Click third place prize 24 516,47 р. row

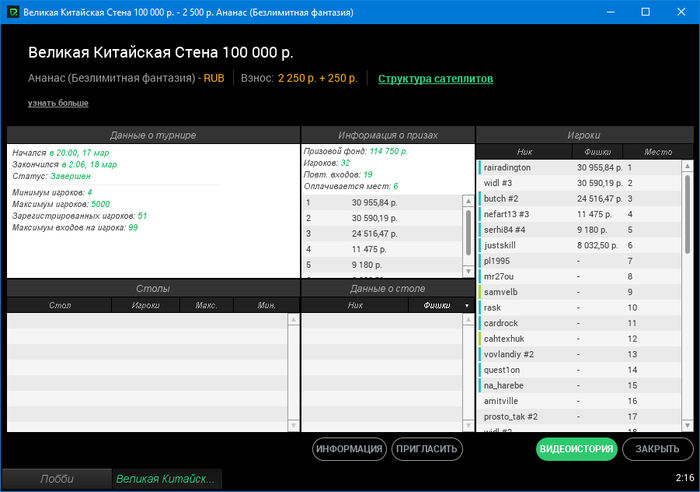pos(383,234)
